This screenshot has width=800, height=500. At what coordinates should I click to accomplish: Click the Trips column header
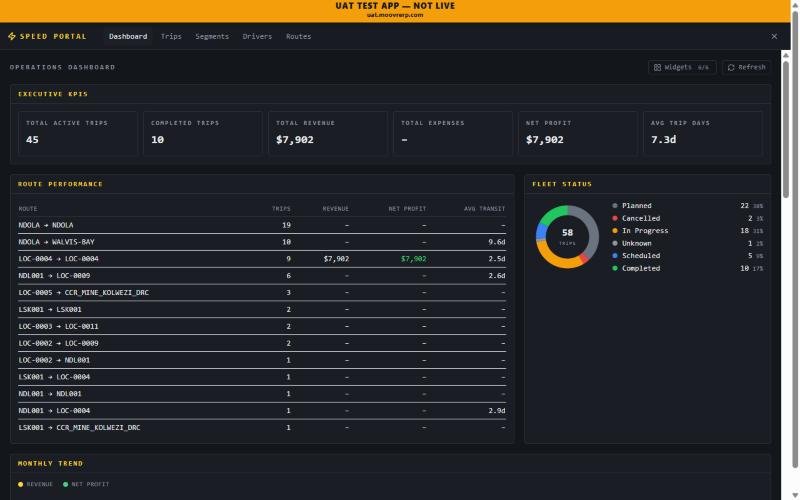coord(281,209)
